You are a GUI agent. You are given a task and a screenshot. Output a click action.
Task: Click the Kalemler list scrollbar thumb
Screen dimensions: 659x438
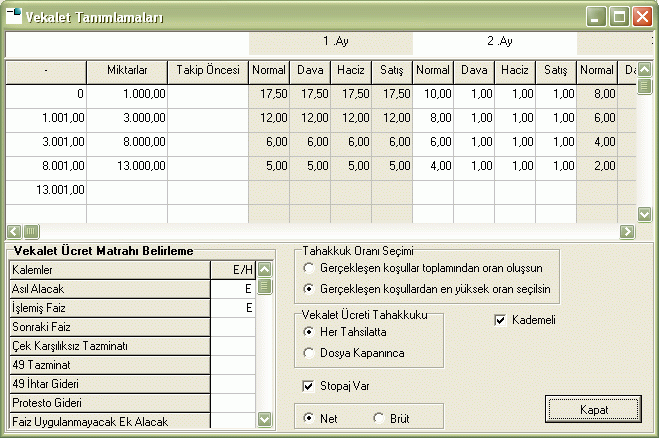pos(264,286)
